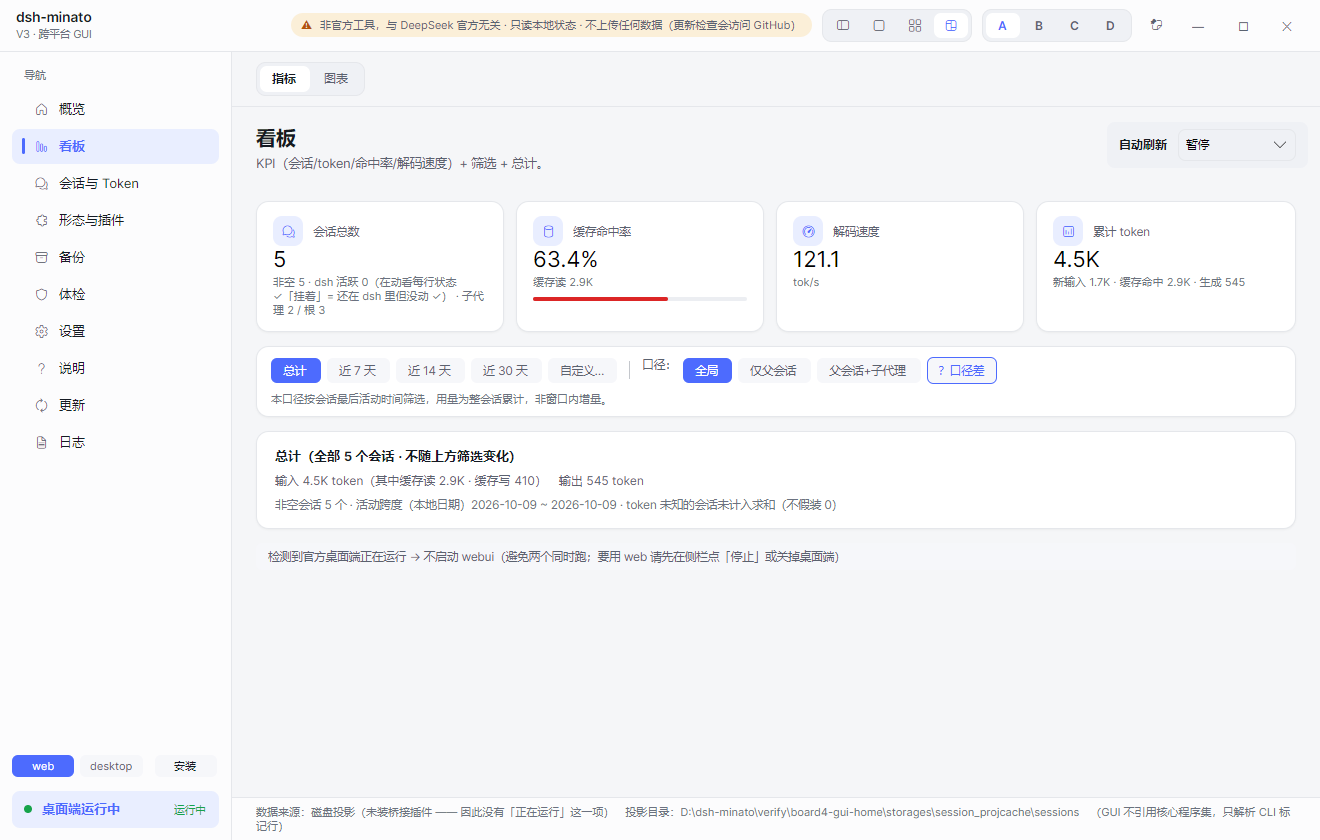1320x840 pixels.
Task: Open 设置 via its gear icon
Action: coord(41,331)
